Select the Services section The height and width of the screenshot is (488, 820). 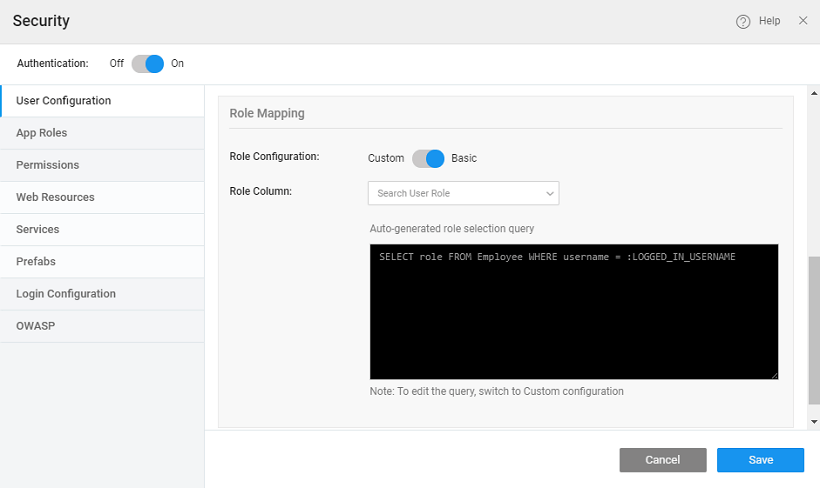(38, 229)
